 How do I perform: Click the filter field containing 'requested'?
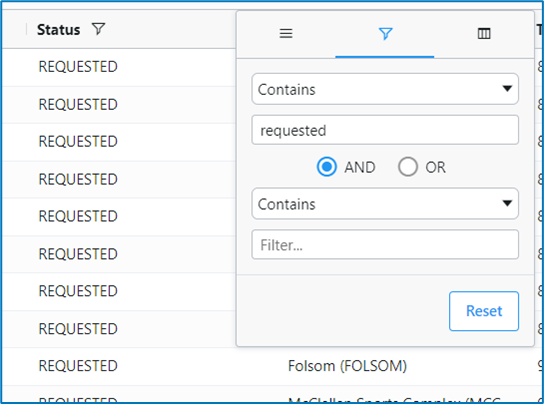(385, 130)
